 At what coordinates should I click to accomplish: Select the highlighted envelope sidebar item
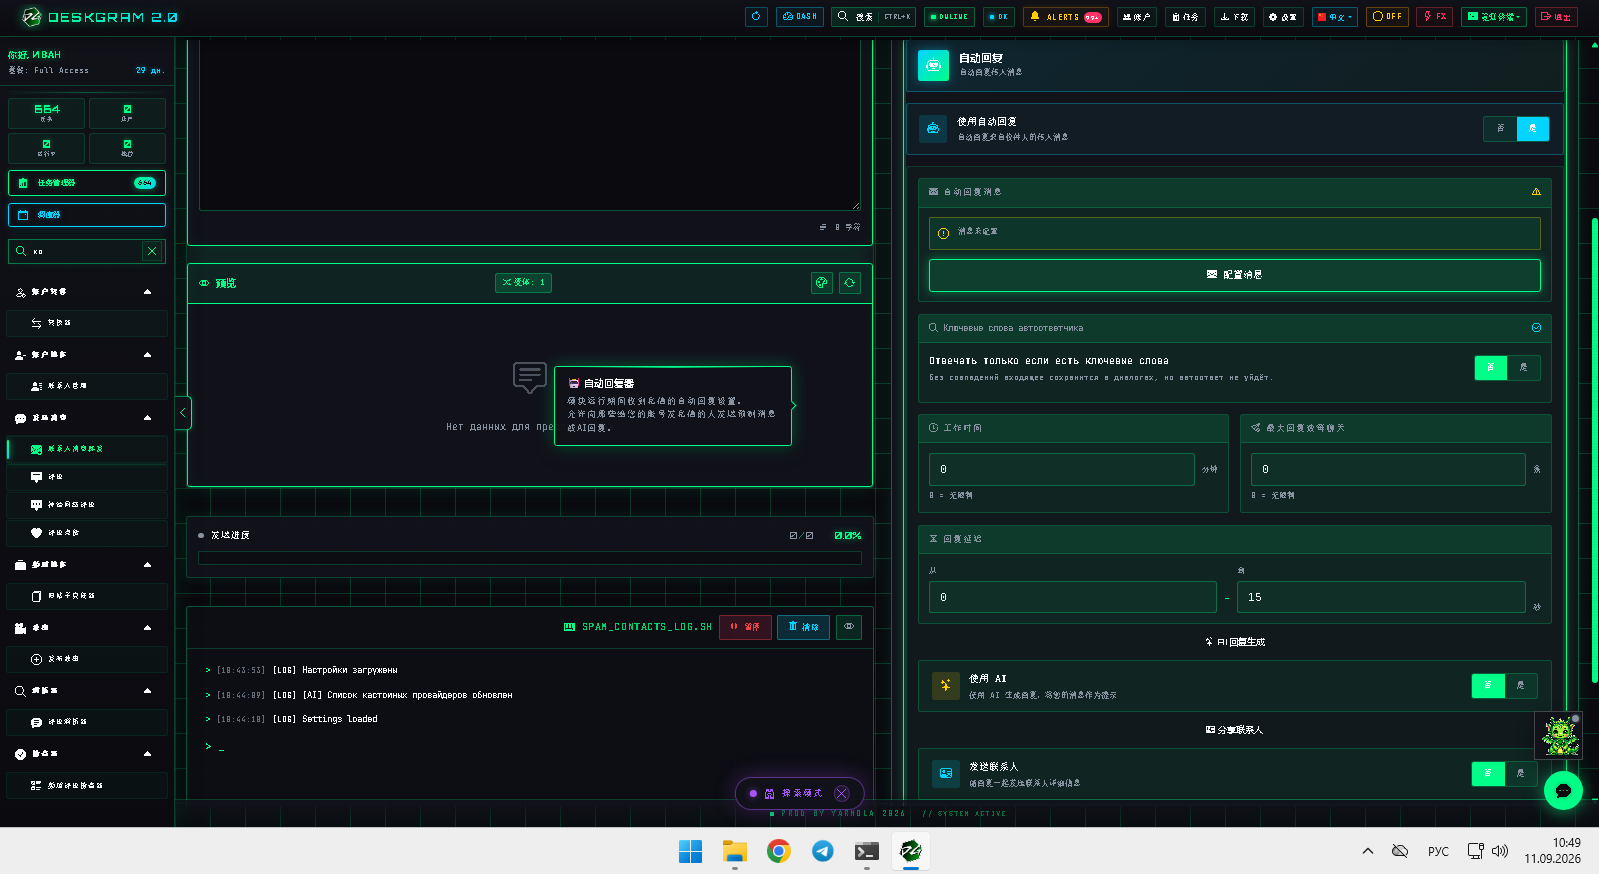[x=87, y=449]
